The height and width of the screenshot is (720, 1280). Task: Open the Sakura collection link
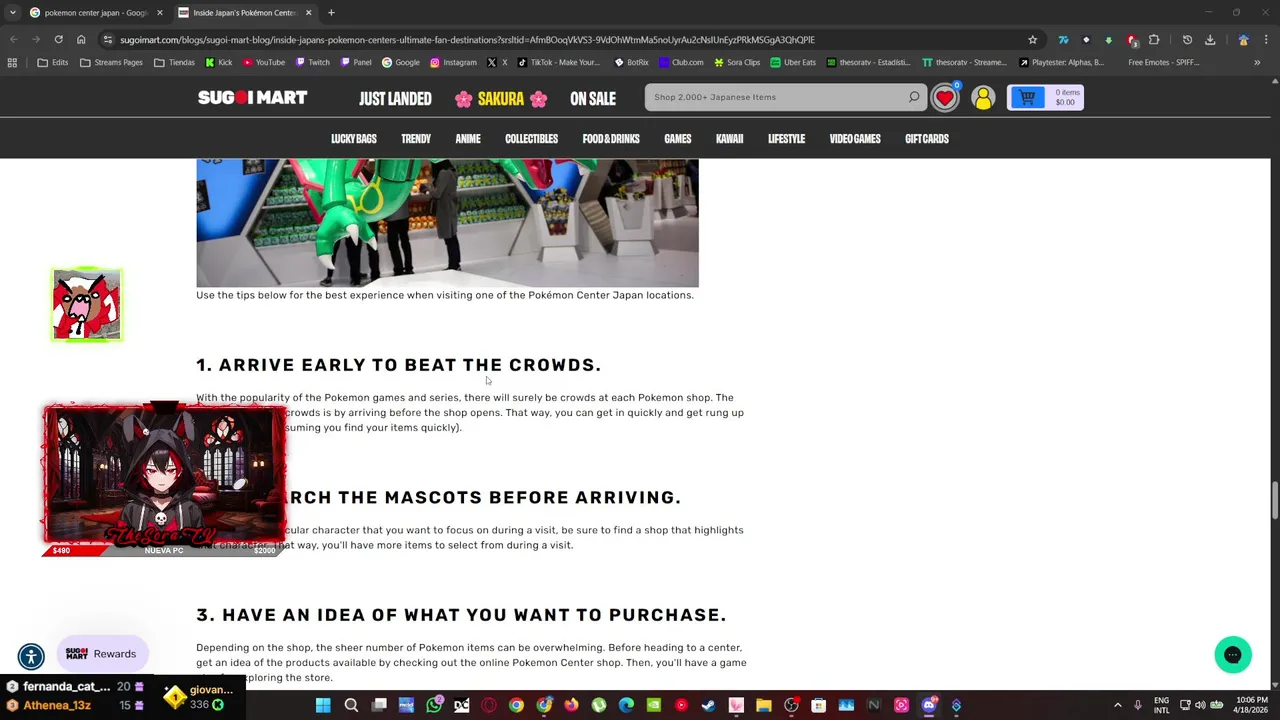coord(501,99)
